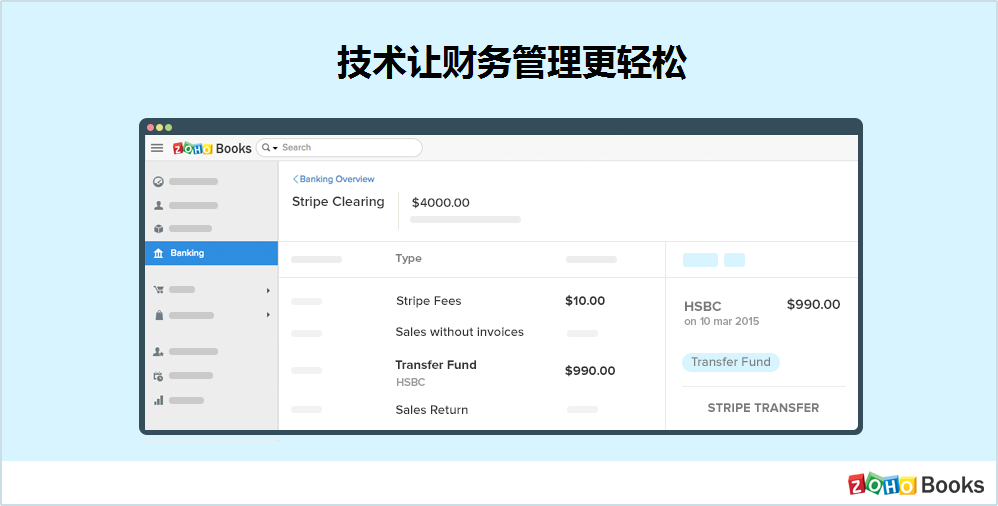Image resolution: width=998 pixels, height=506 pixels.
Task: Open the accountant person-plus sidebar icon
Action: [158, 351]
